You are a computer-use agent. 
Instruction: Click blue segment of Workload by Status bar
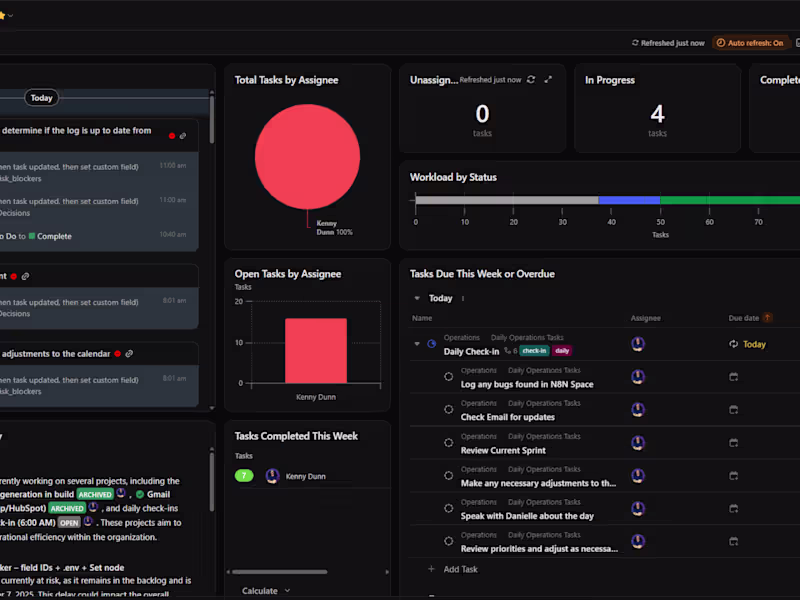(629, 200)
